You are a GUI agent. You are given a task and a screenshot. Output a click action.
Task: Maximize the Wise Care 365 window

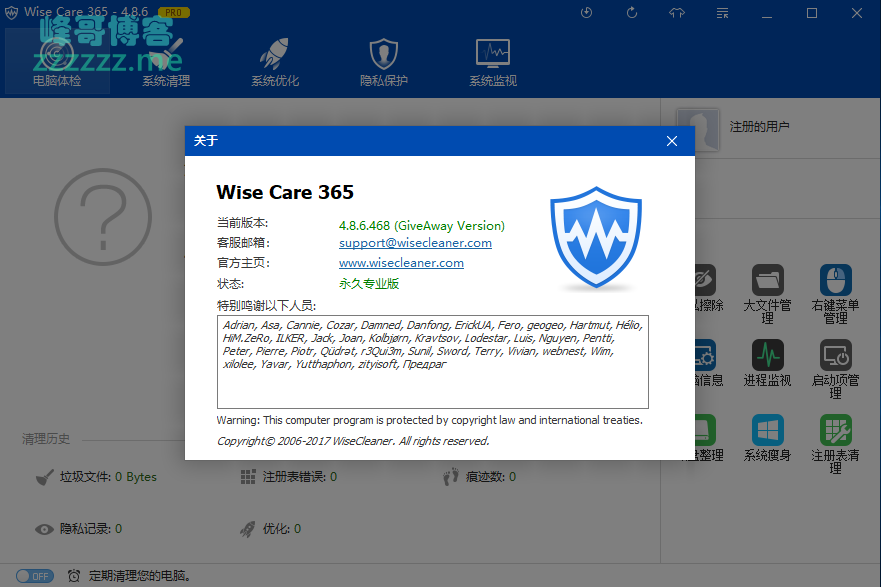[x=812, y=13]
